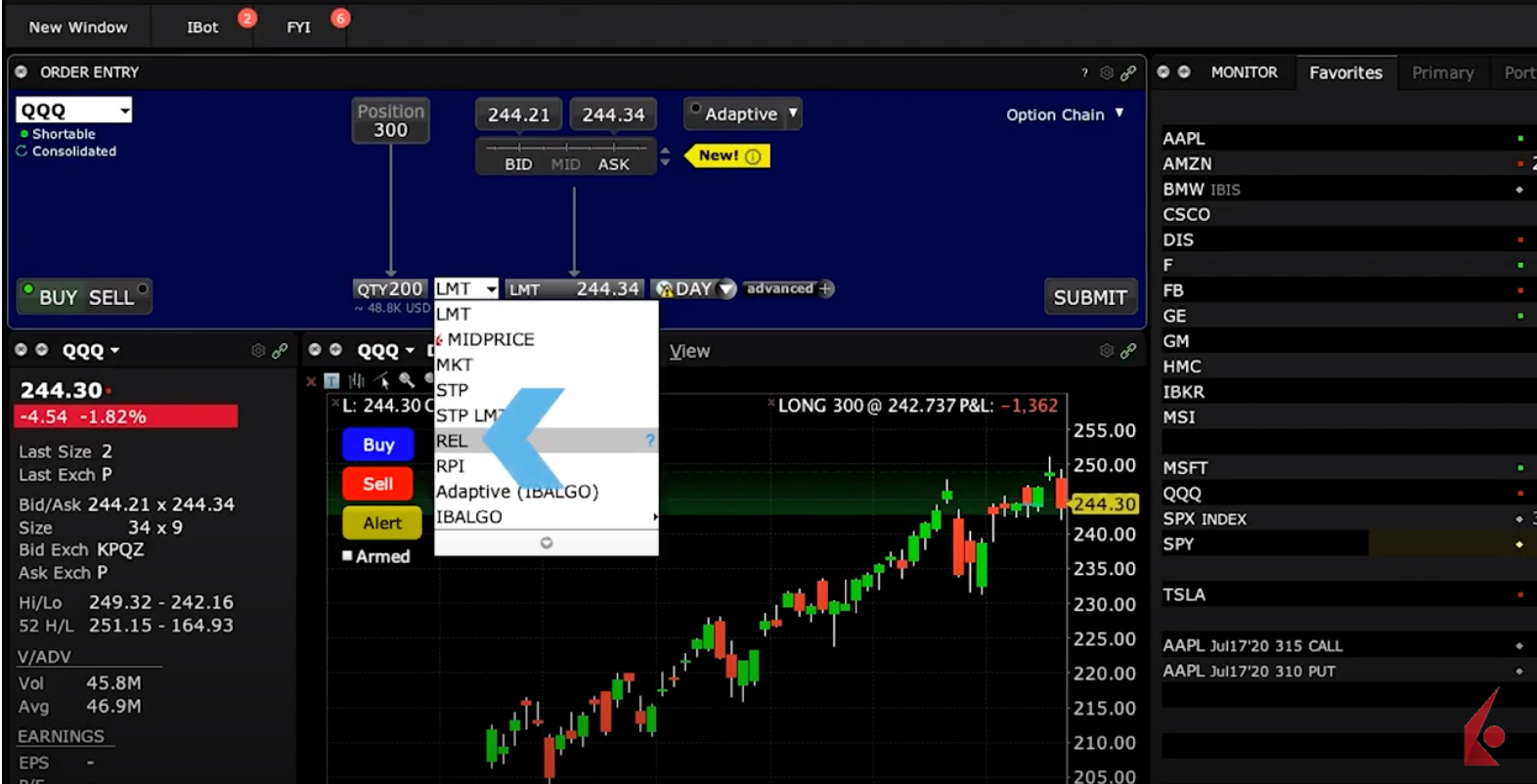This screenshot has height=784, width=1537.
Task: Click the info icon on New! tag
Action: [753, 156]
